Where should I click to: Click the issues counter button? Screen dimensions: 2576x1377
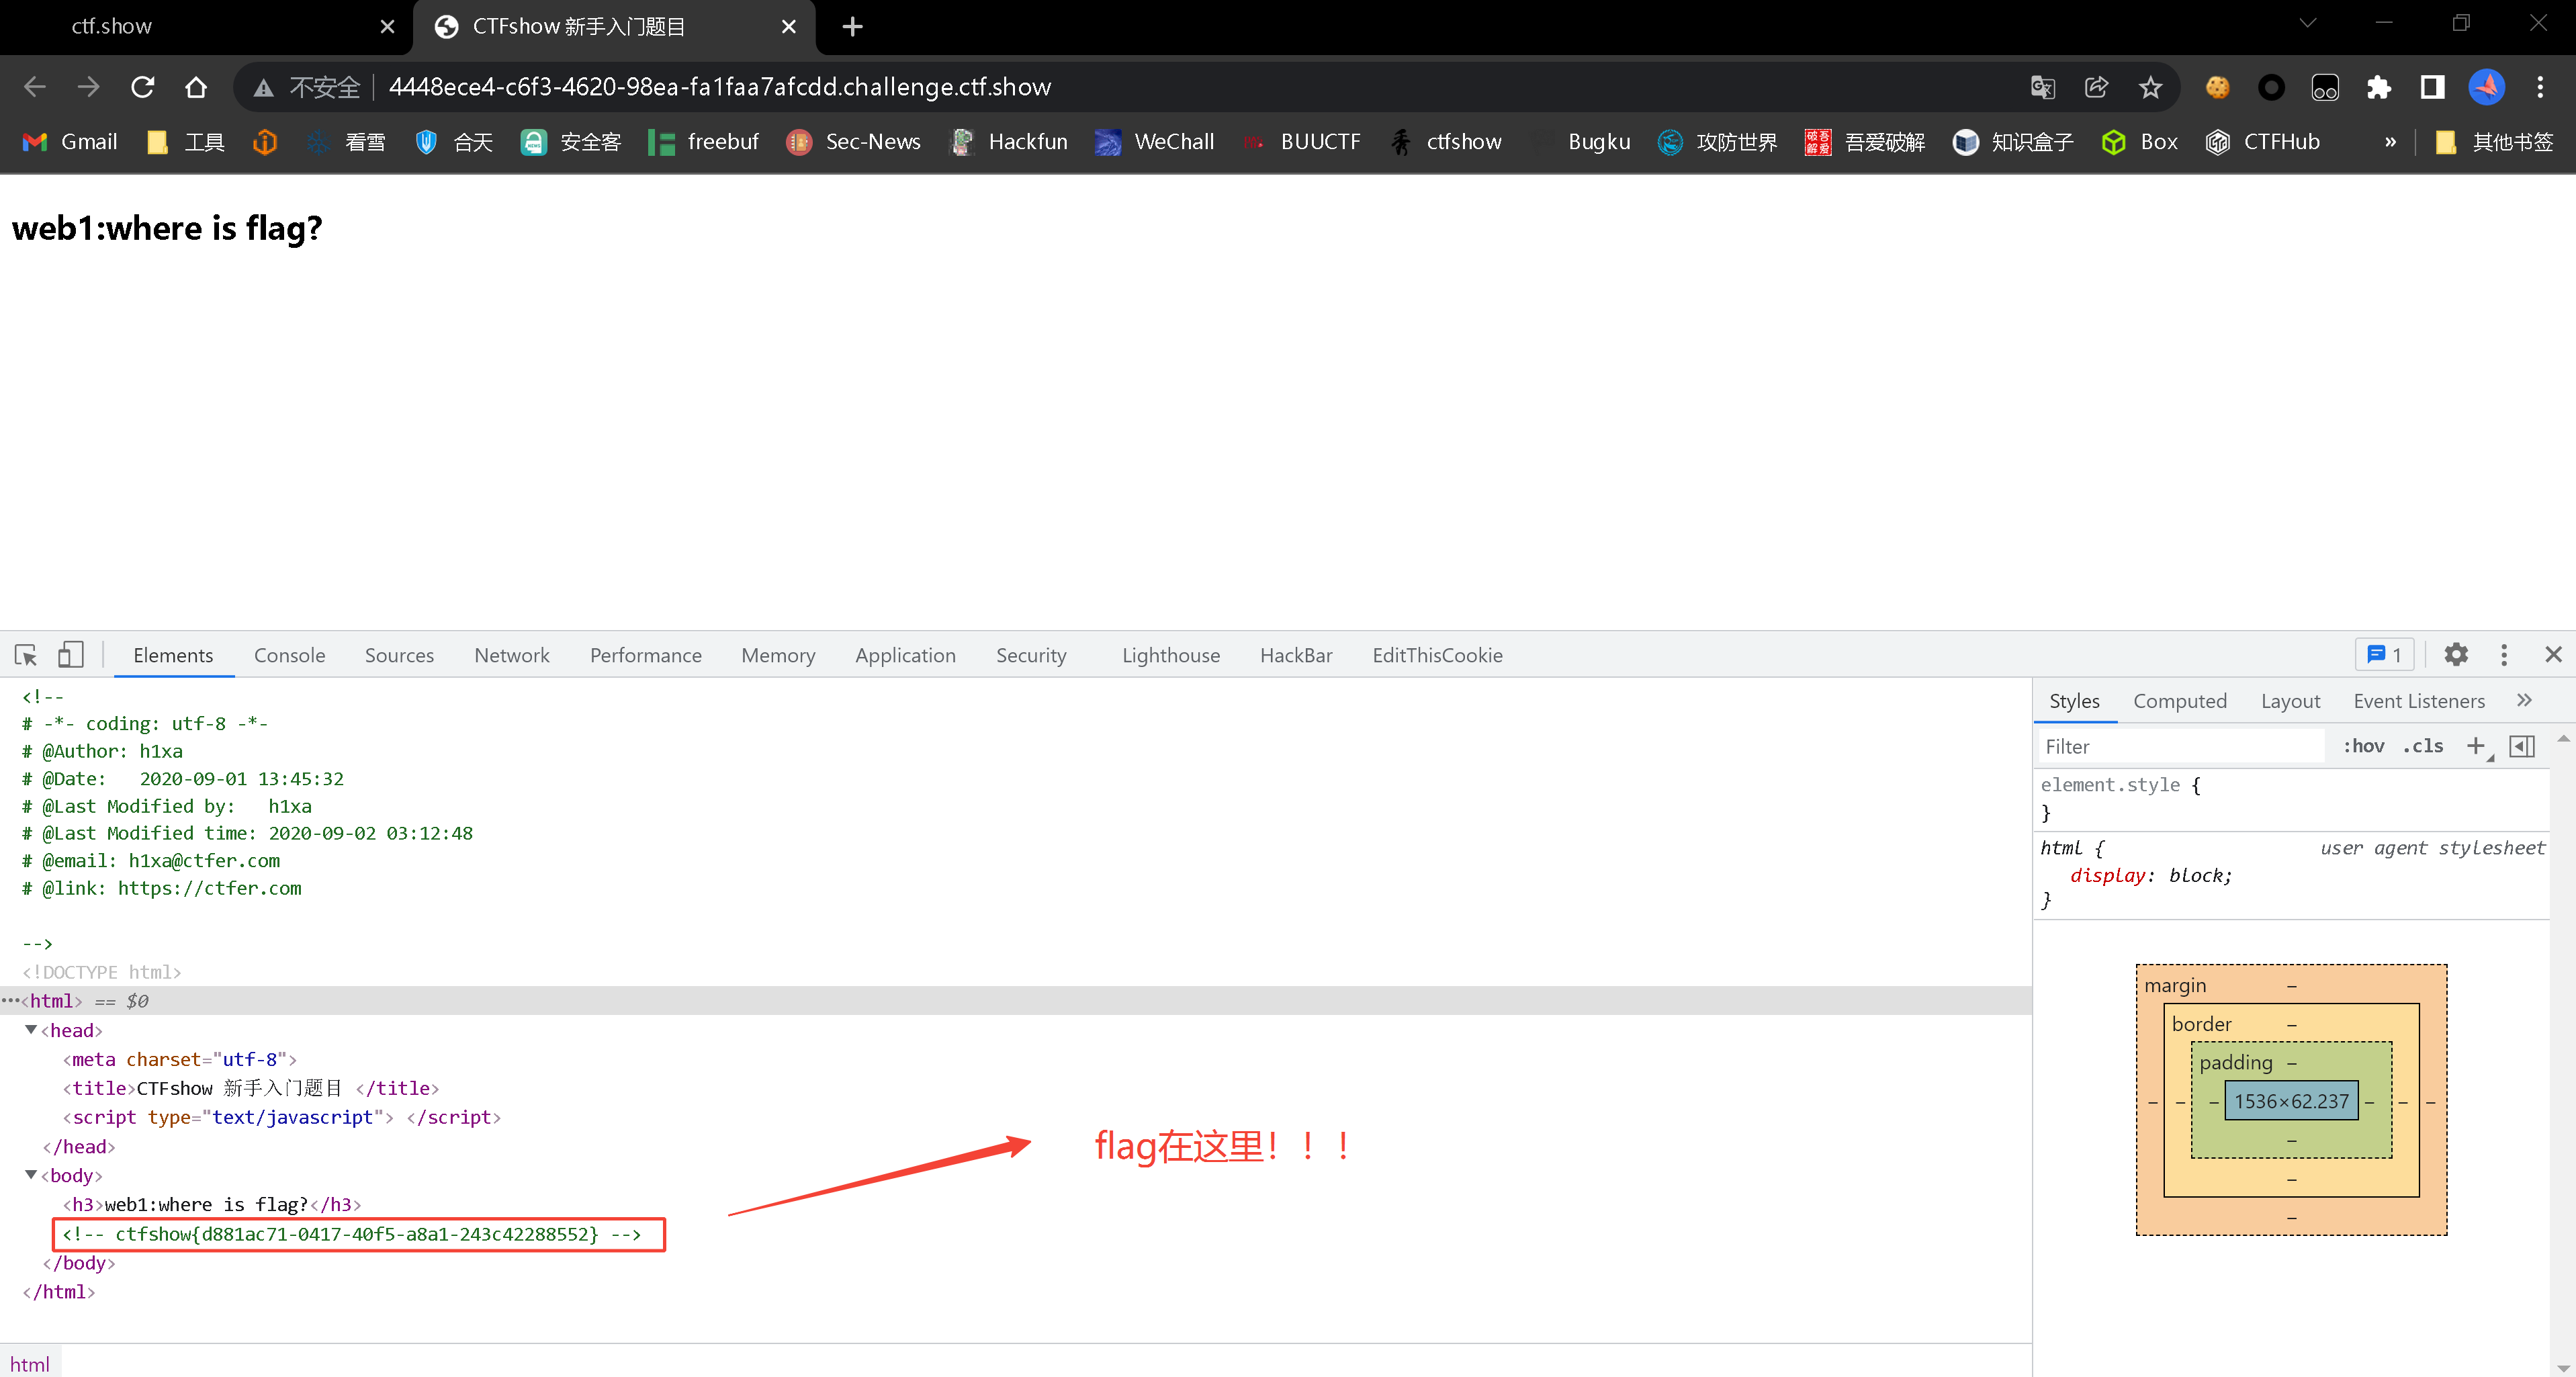pyautogui.click(x=2384, y=655)
